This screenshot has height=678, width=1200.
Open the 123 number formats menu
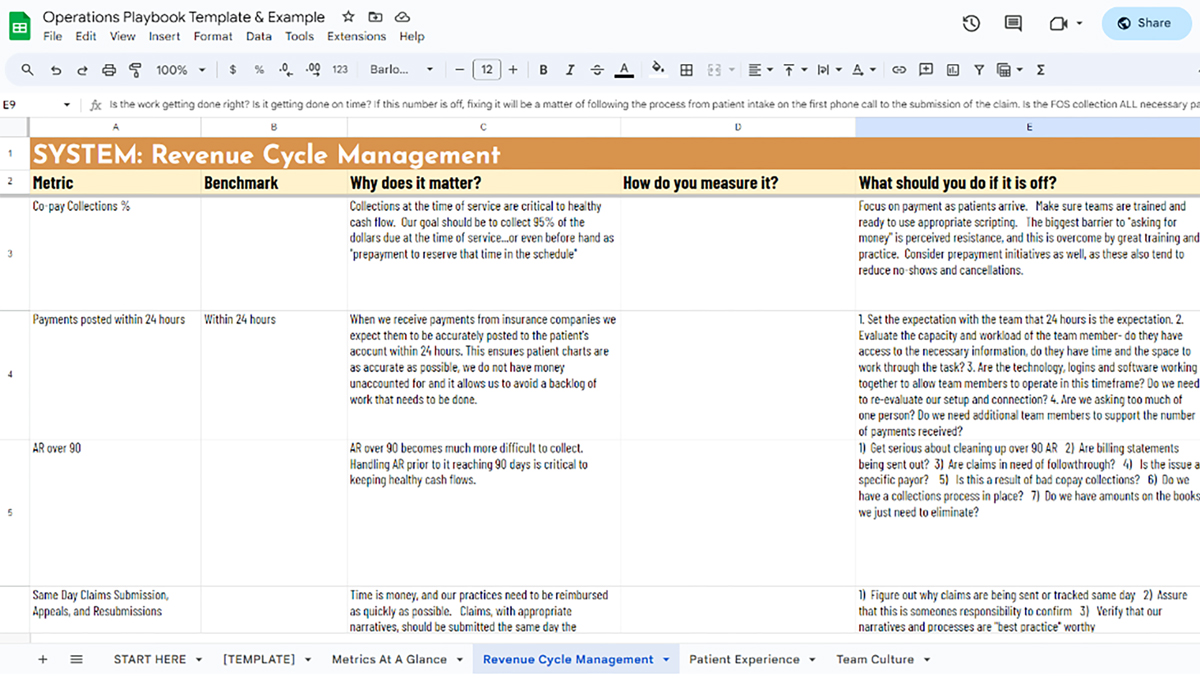pos(340,70)
